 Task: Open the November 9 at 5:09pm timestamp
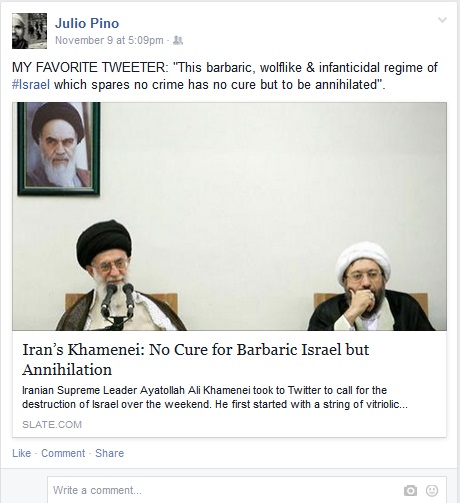click(109, 40)
